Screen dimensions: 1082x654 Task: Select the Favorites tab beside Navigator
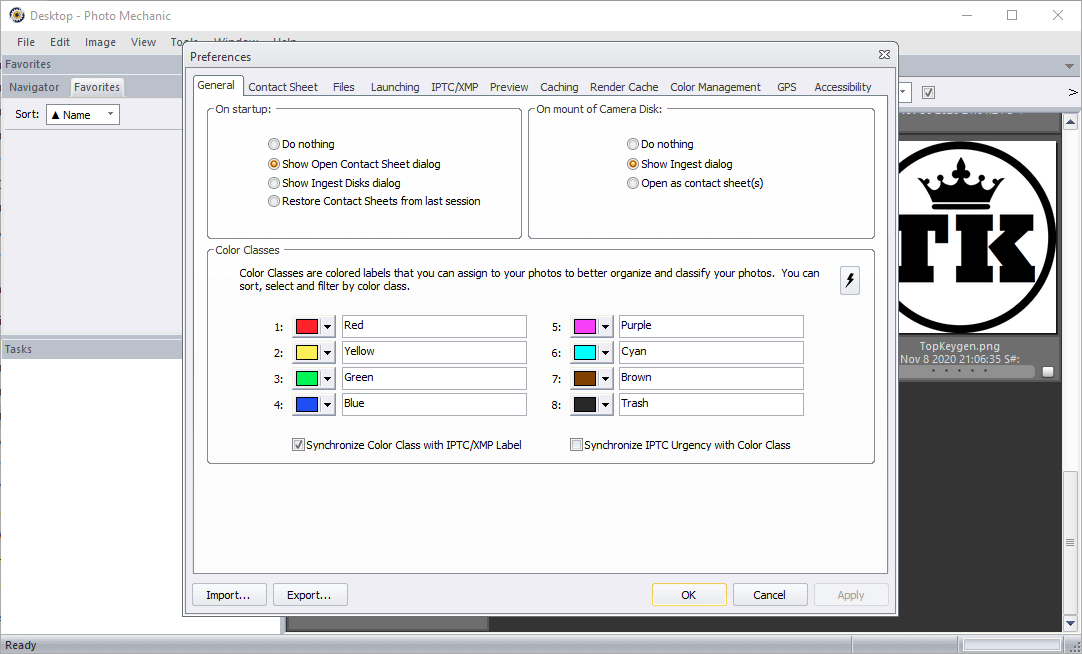click(x=97, y=87)
